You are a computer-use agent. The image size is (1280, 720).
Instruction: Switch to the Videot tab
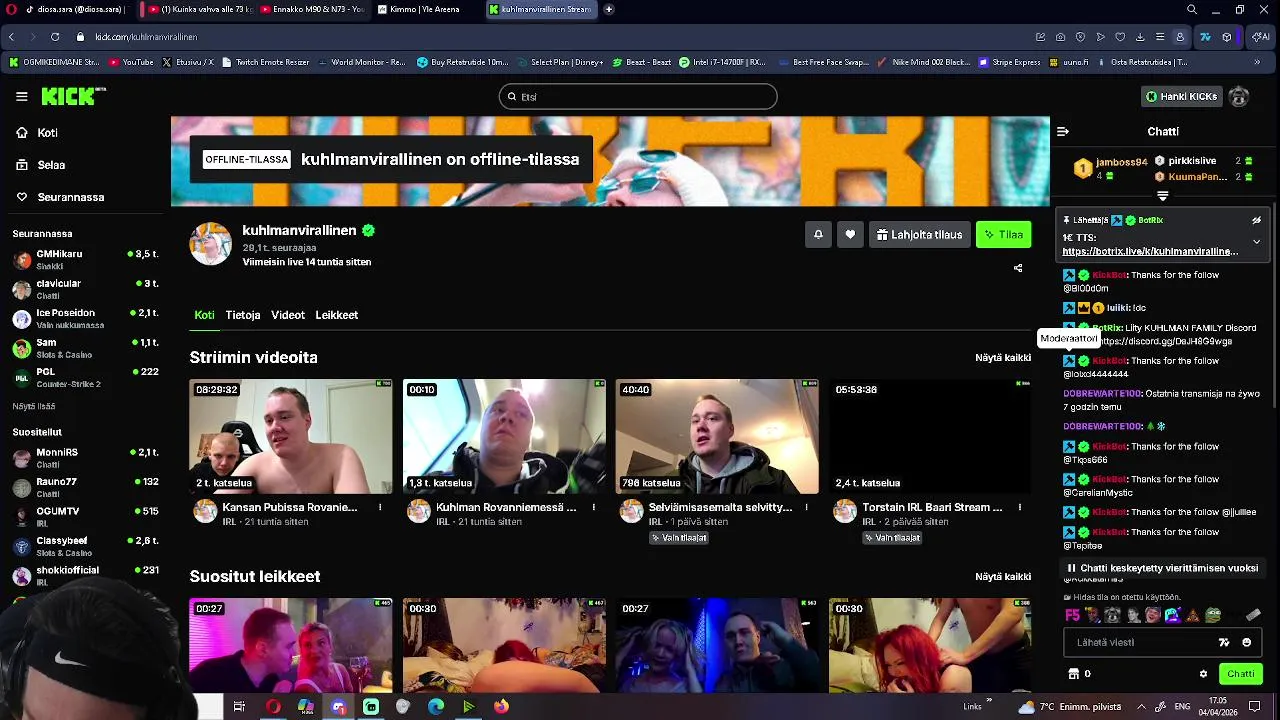tap(288, 315)
